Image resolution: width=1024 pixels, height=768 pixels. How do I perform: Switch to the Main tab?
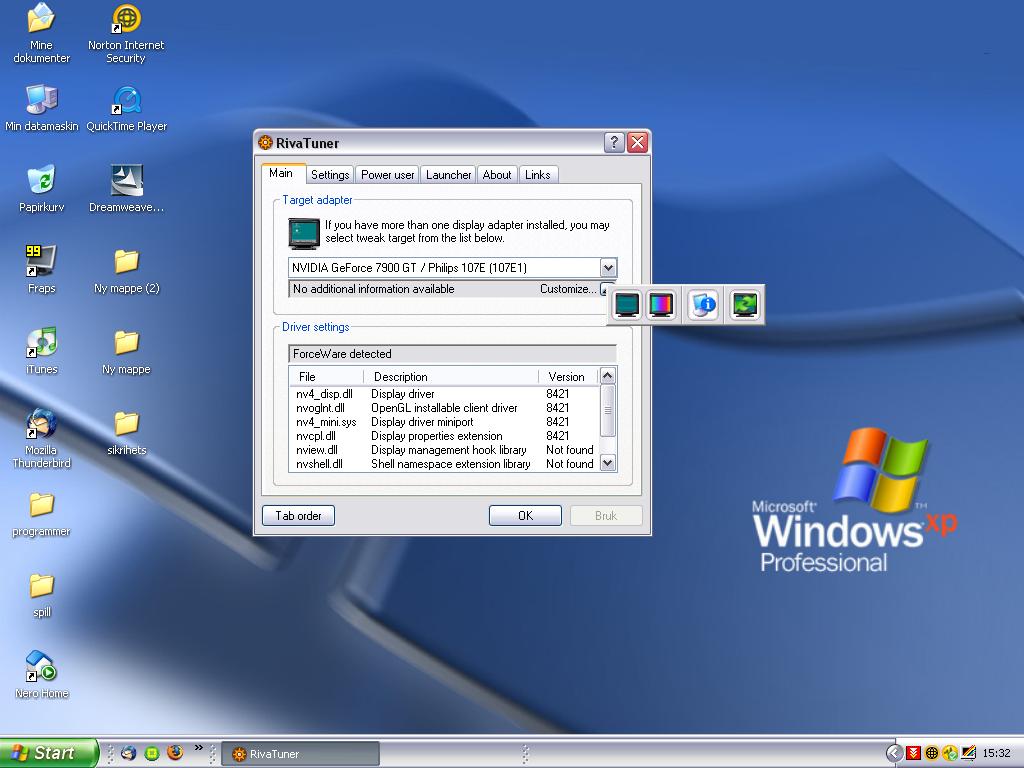281,173
